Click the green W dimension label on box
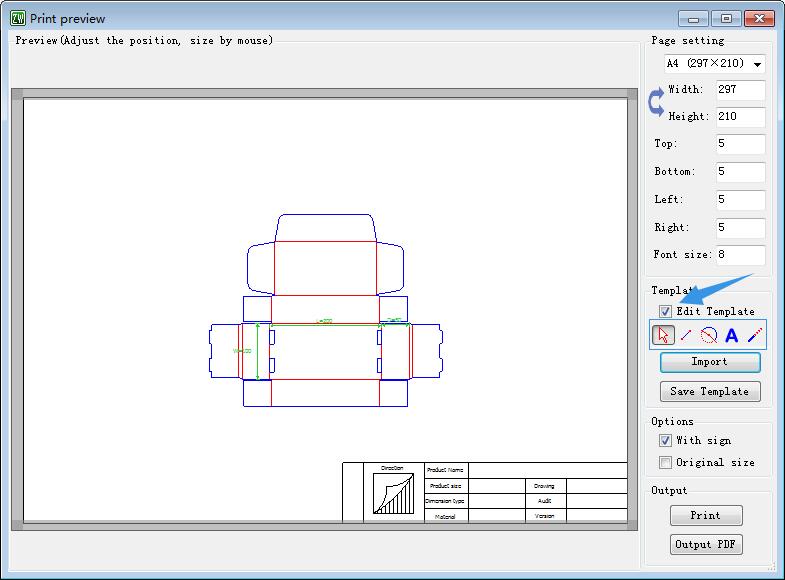The width and height of the screenshot is (785, 580). point(242,351)
